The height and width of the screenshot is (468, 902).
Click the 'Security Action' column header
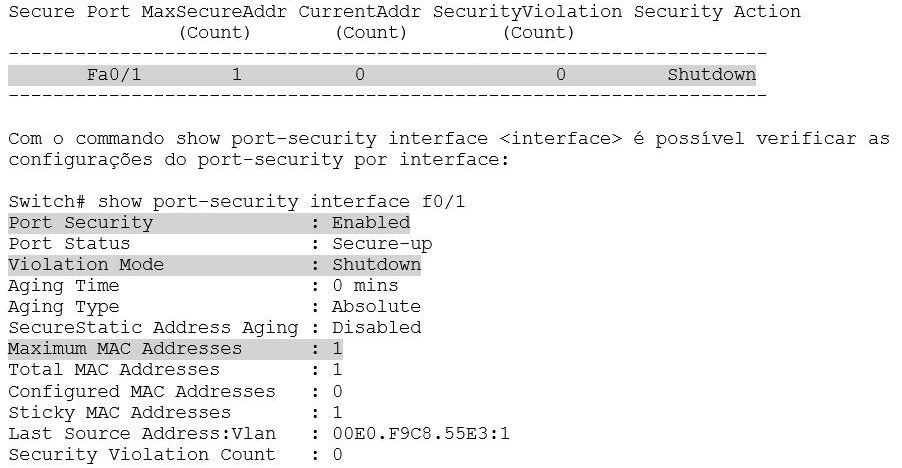pyautogui.click(x=717, y=12)
